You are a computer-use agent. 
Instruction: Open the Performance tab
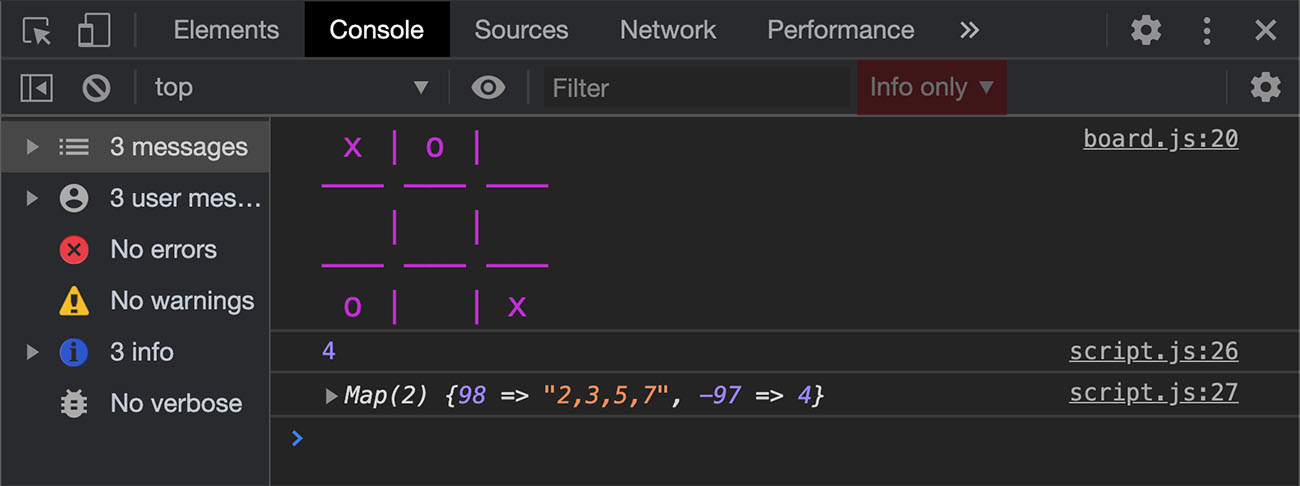(840, 30)
